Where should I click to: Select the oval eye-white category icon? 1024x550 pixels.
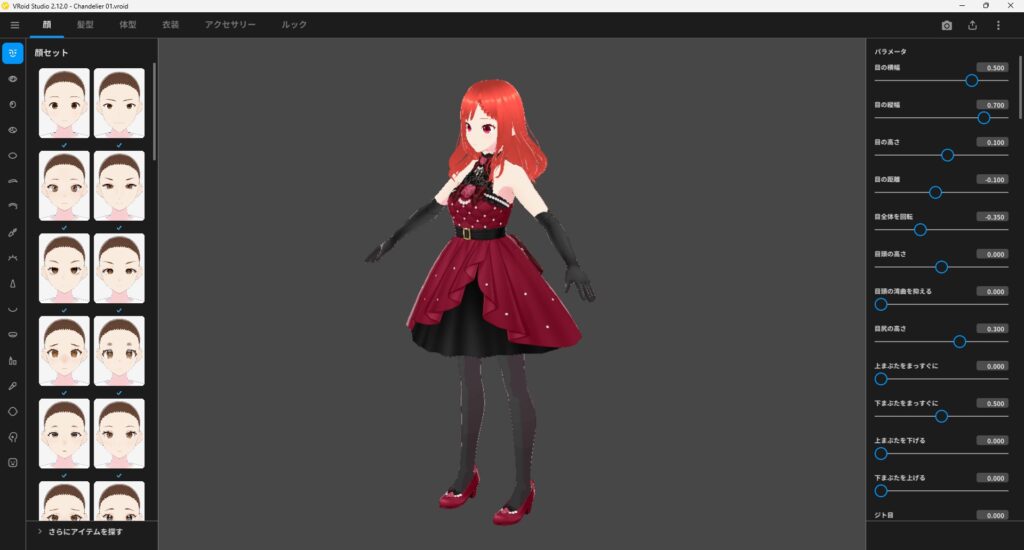(12, 155)
